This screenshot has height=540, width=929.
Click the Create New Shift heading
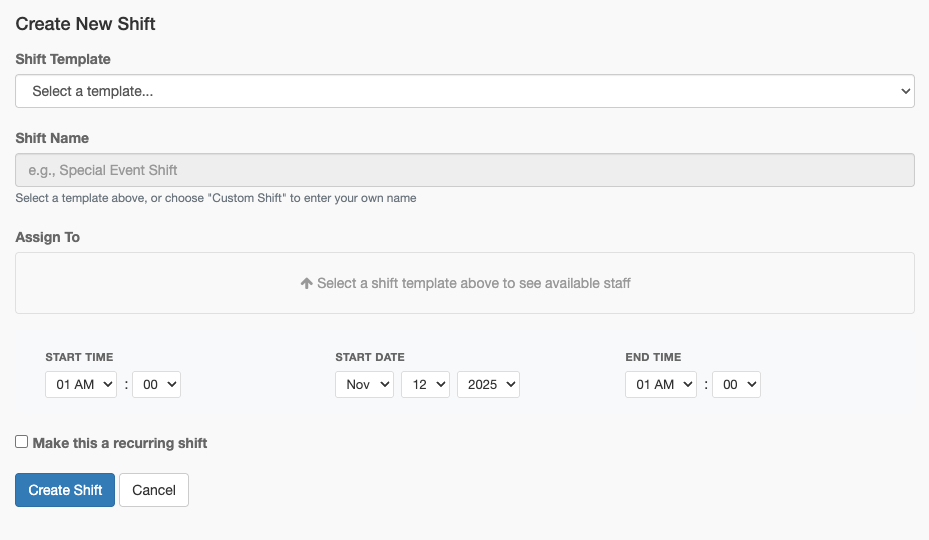pos(86,23)
